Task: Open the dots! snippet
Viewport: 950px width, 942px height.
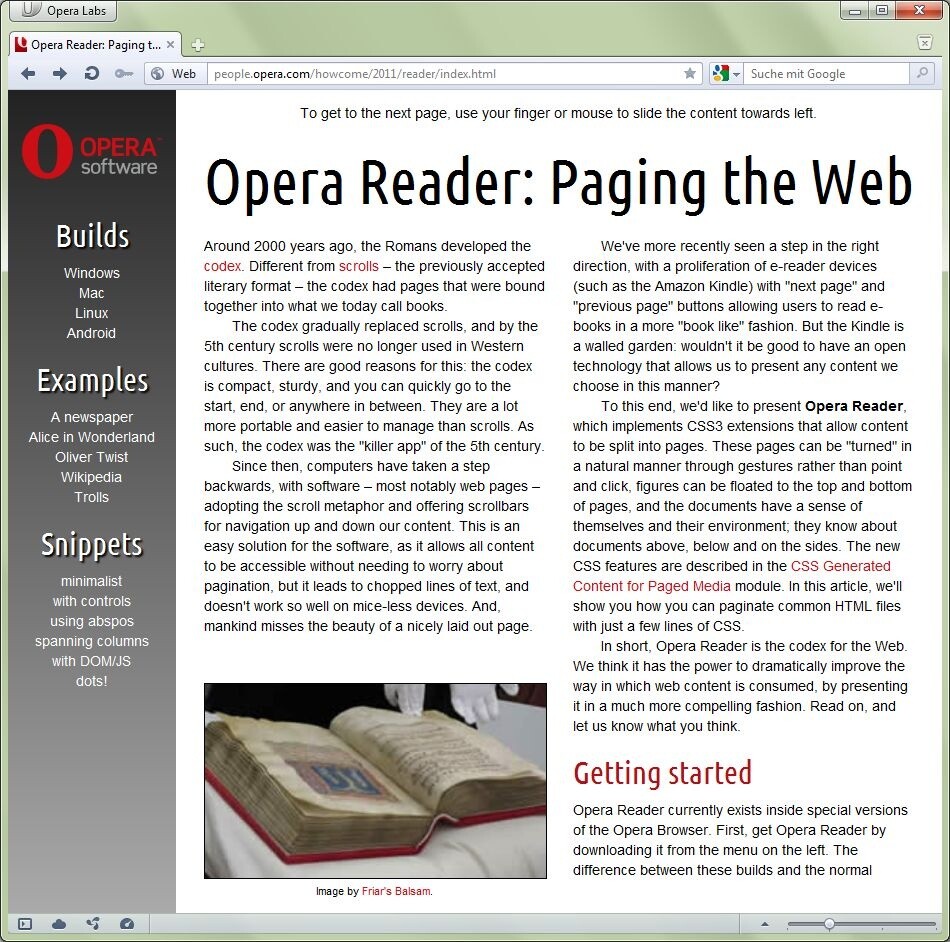Action: click(91, 681)
